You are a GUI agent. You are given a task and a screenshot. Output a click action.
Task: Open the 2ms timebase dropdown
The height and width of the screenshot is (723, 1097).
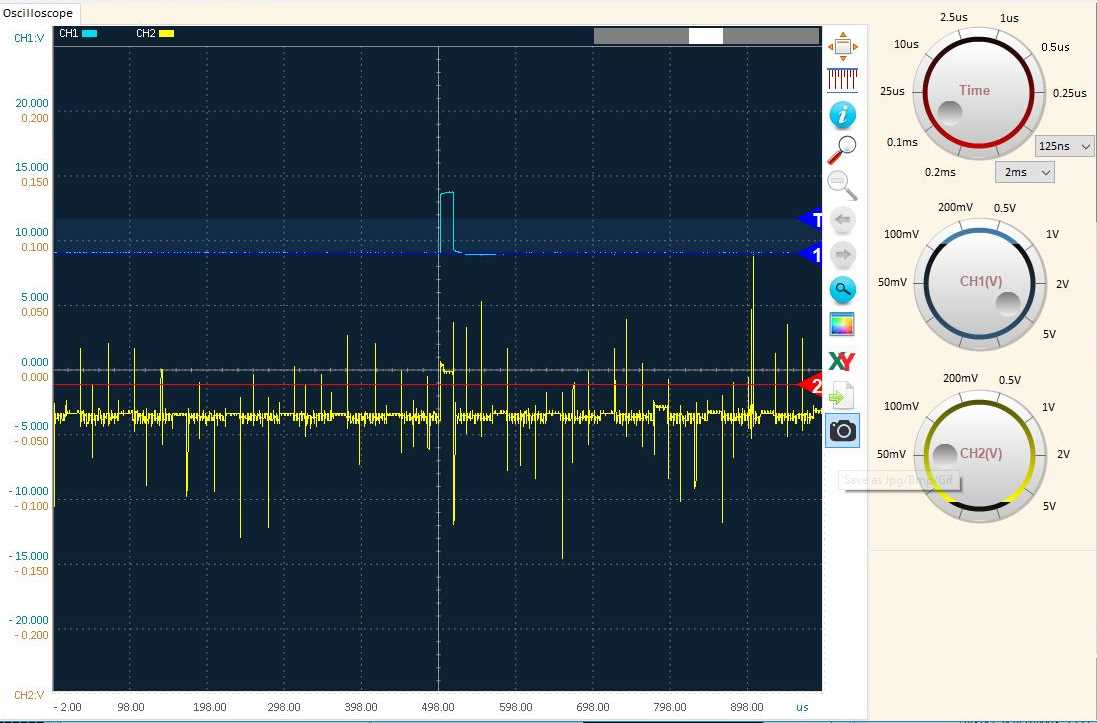coord(1025,172)
